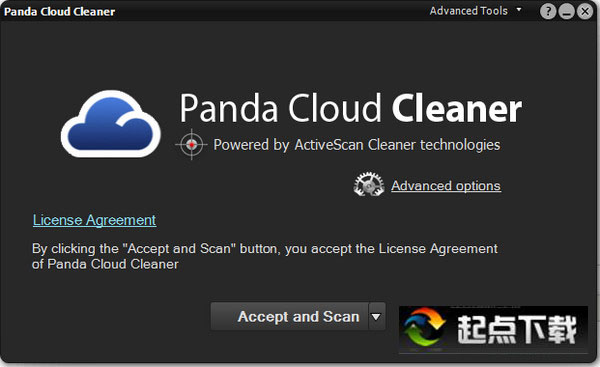Click the gear icon beside Advanced options
This screenshot has width=600, height=367.
[x=369, y=184]
